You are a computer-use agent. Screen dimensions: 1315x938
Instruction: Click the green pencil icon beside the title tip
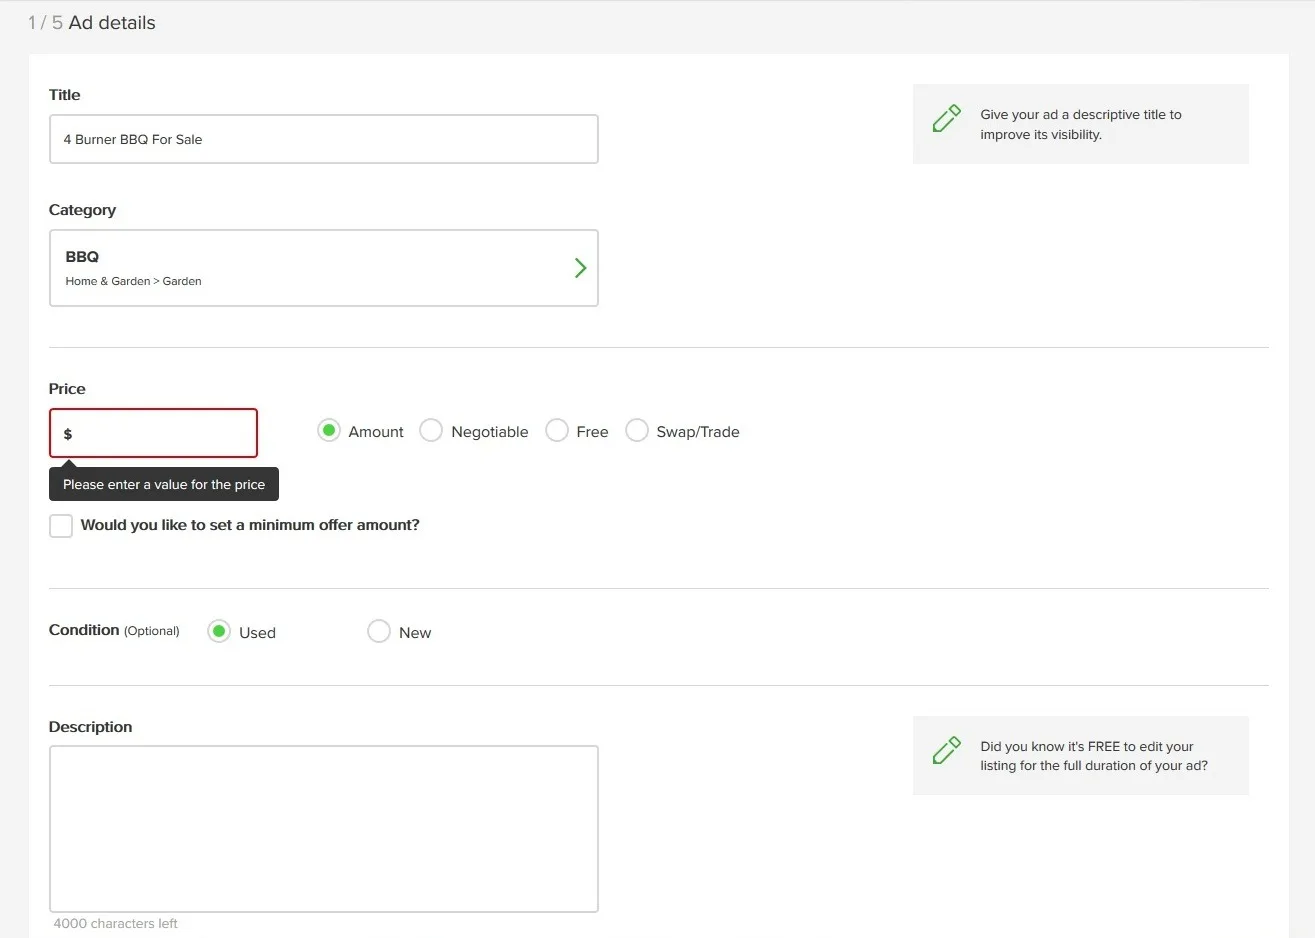click(x=946, y=118)
